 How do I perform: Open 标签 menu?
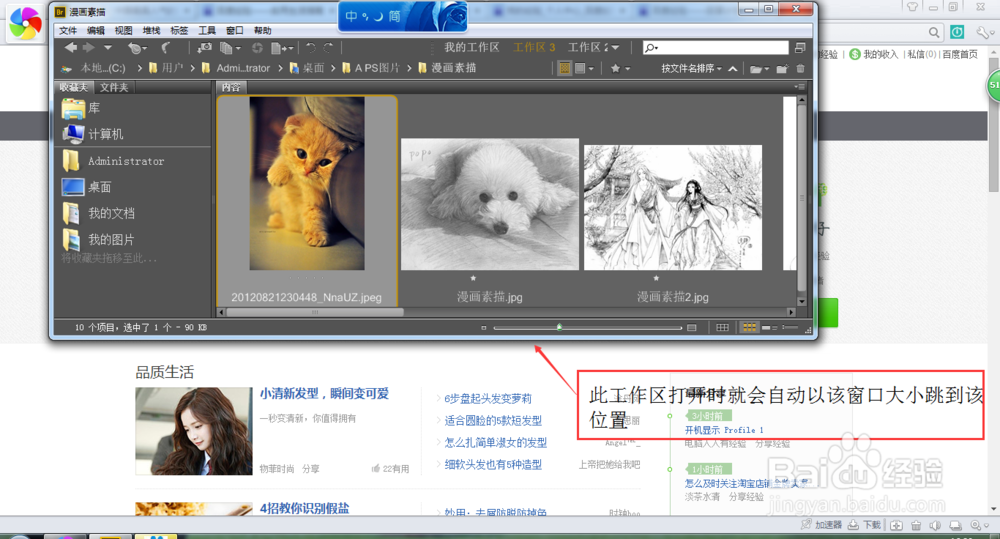coord(179,31)
